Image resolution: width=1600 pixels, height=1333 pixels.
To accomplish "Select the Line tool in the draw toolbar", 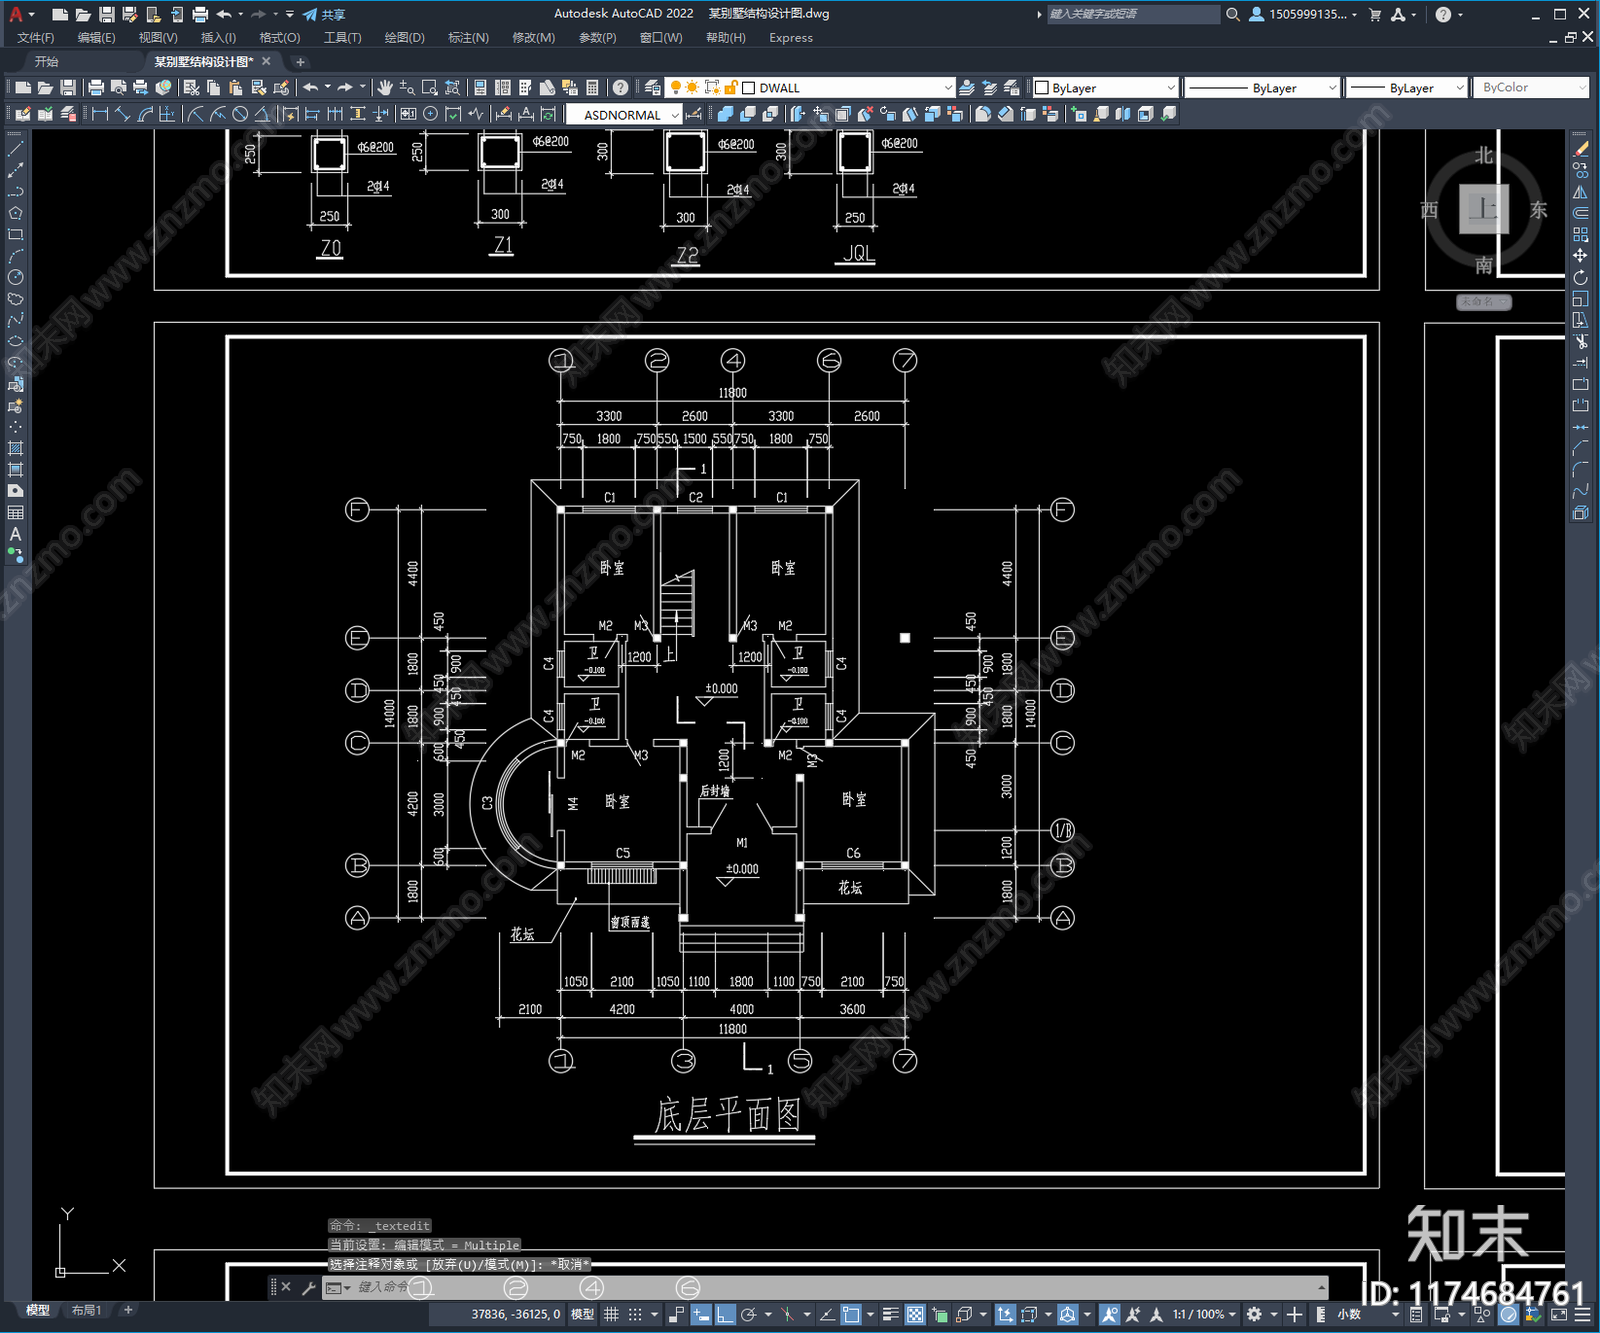I will point(15,148).
